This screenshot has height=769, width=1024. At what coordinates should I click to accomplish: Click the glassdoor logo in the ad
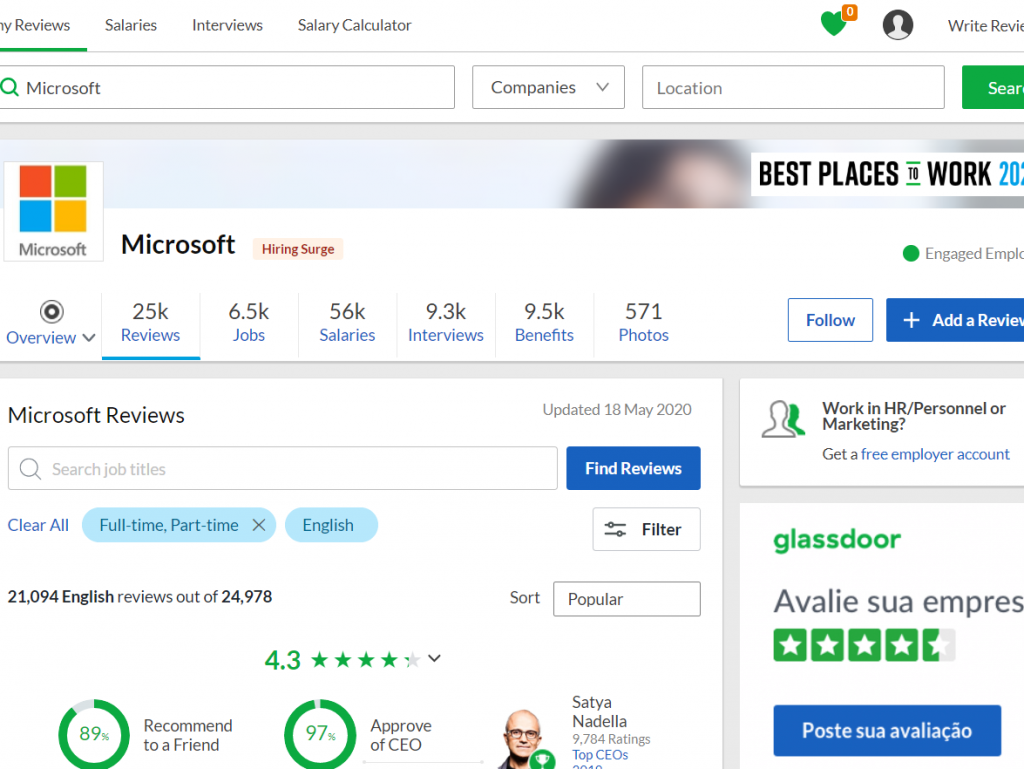pyautogui.click(x=837, y=540)
